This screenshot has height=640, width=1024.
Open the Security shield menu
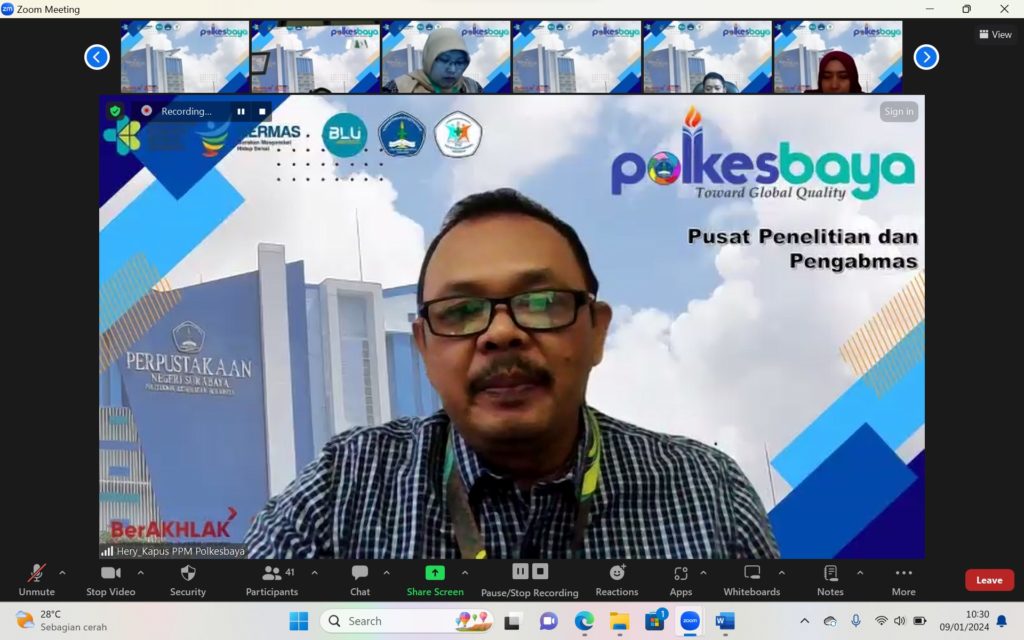tap(188, 580)
